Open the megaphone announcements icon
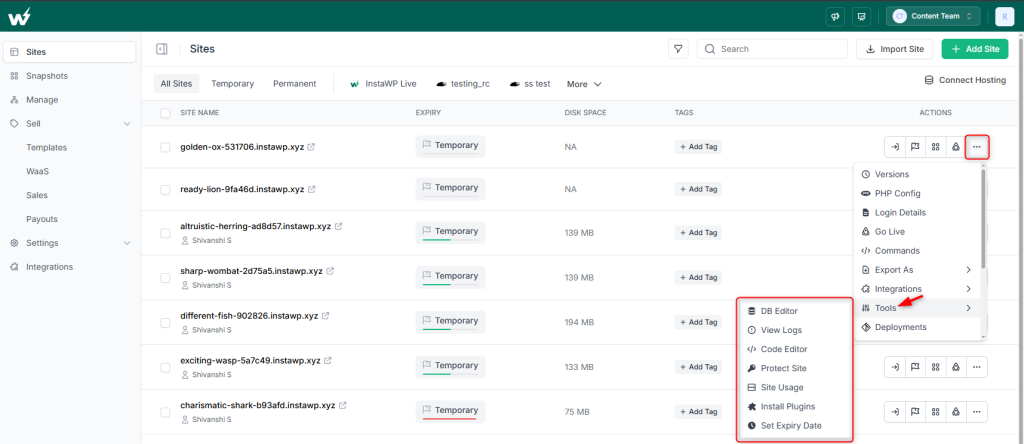The image size is (1024, 444). click(835, 16)
